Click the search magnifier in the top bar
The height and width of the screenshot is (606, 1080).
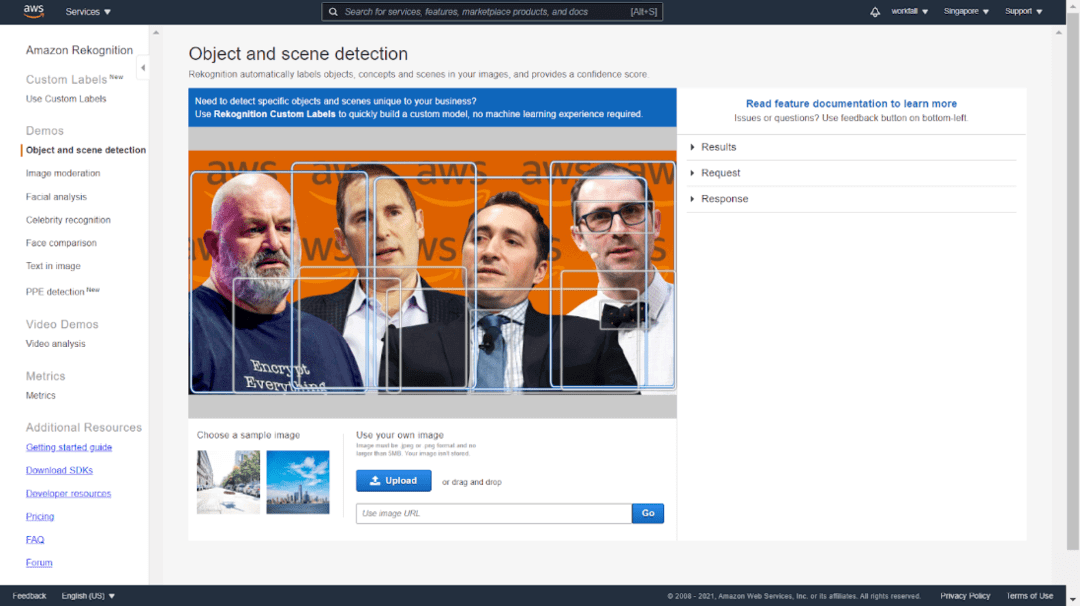[333, 11]
